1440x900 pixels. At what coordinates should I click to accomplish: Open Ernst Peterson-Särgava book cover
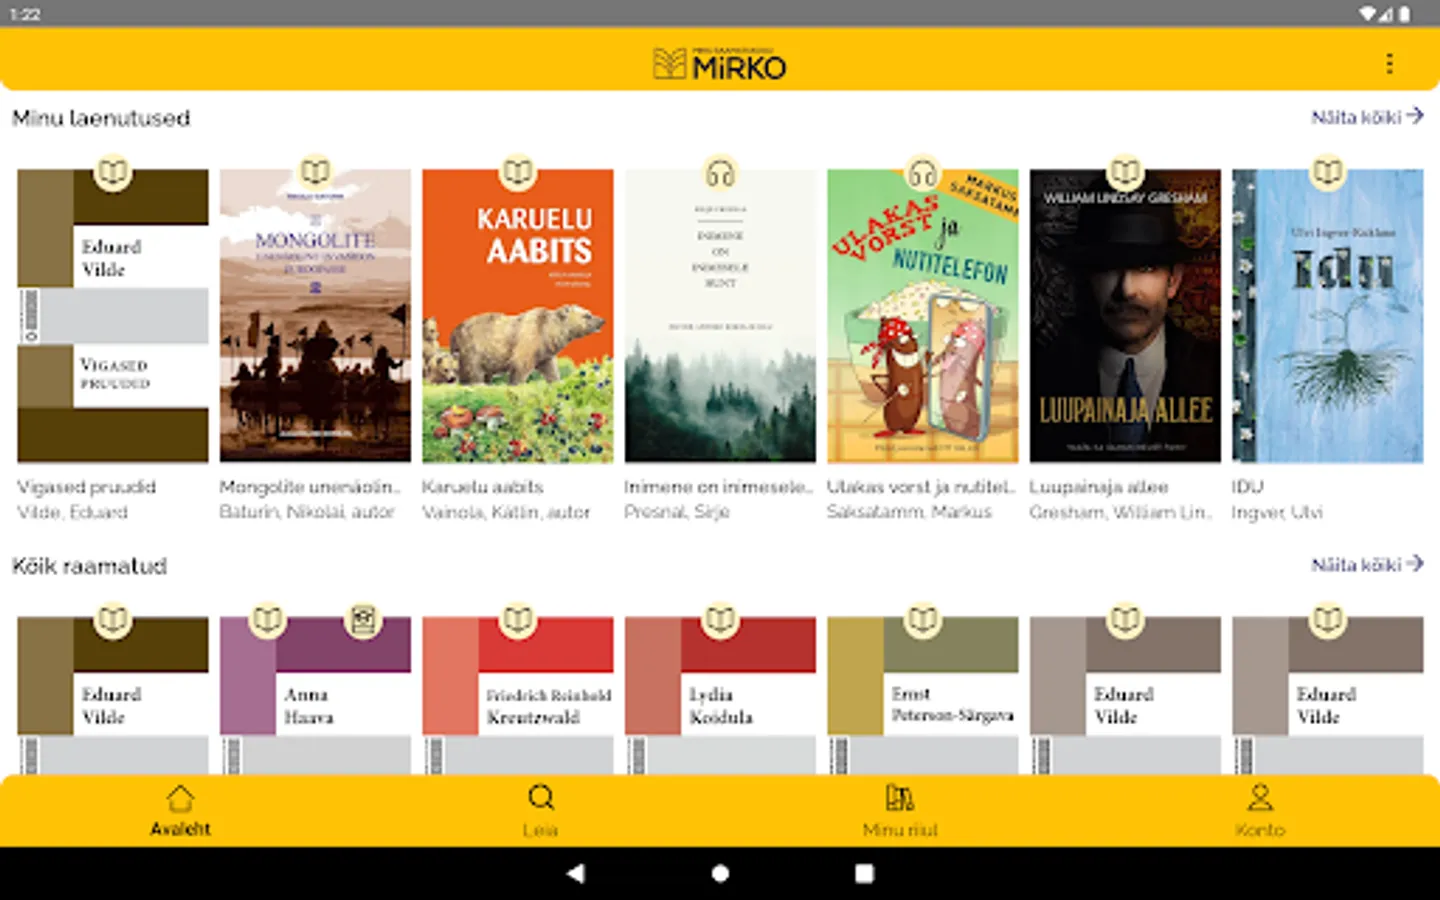pyautogui.click(x=923, y=695)
